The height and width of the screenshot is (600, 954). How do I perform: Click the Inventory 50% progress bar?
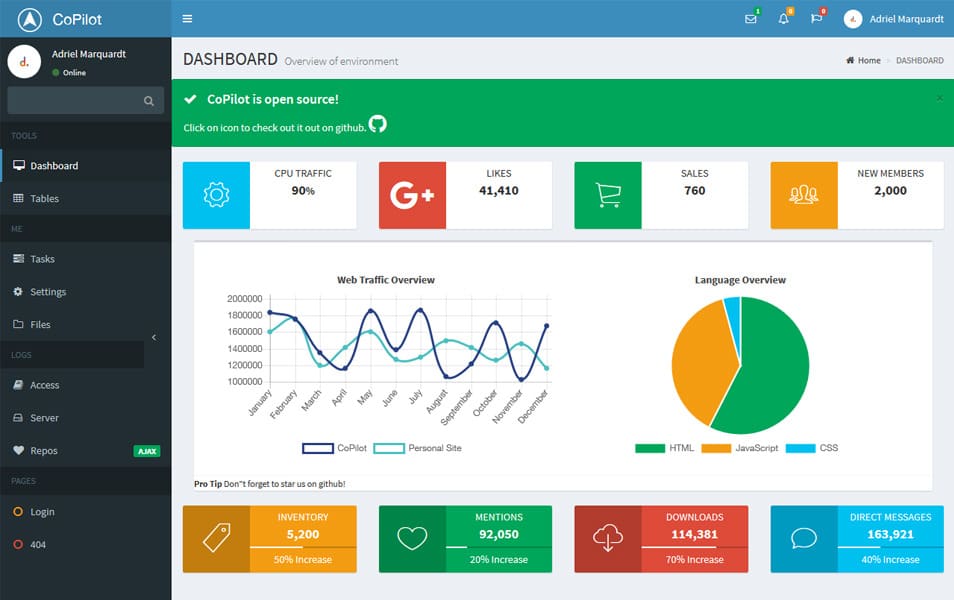pos(302,548)
